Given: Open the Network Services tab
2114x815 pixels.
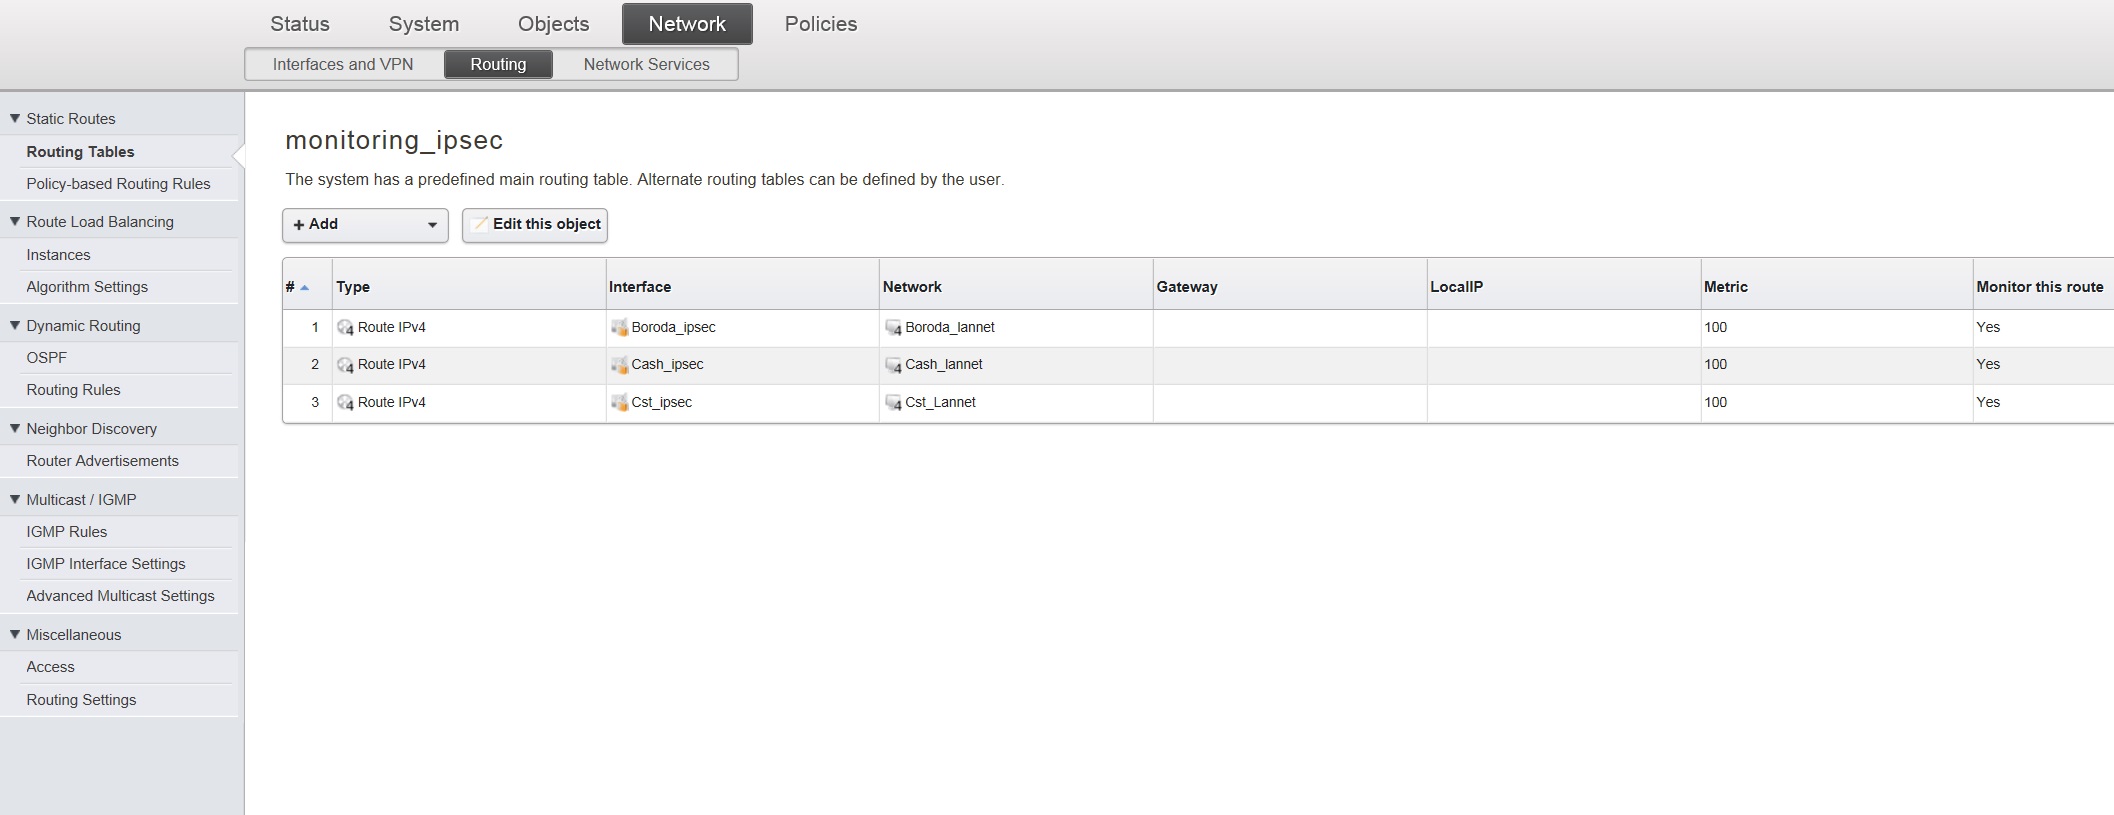Looking at the screenshot, I should [x=646, y=65].
